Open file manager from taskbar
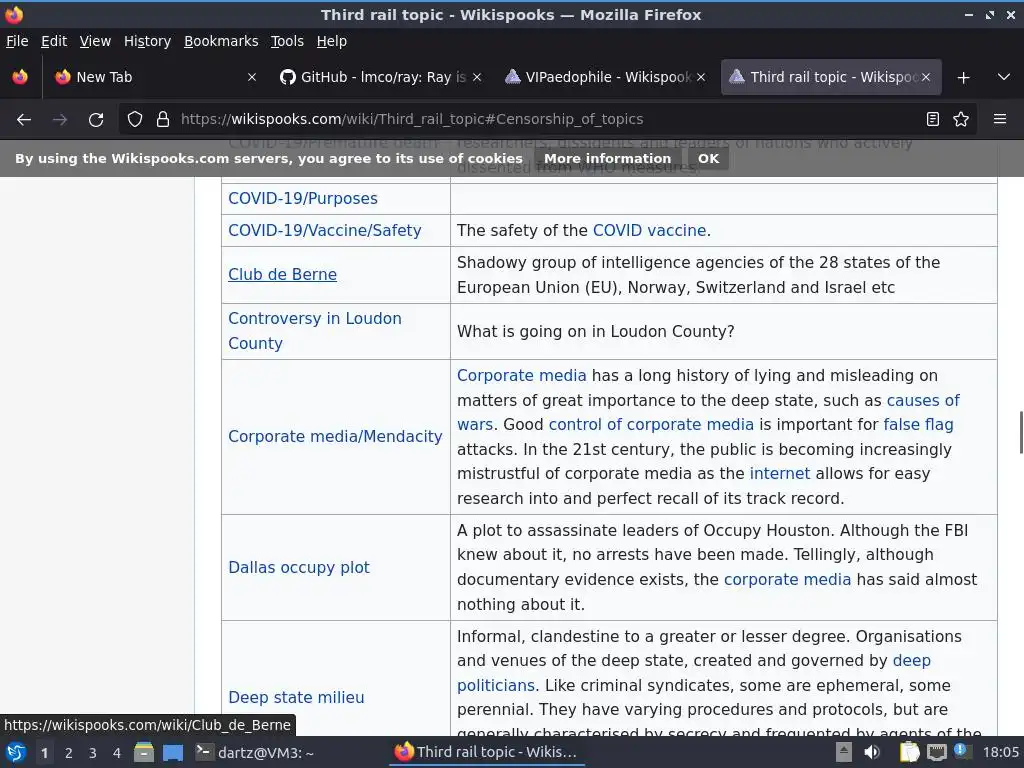This screenshot has height=768, width=1024. 144,752
